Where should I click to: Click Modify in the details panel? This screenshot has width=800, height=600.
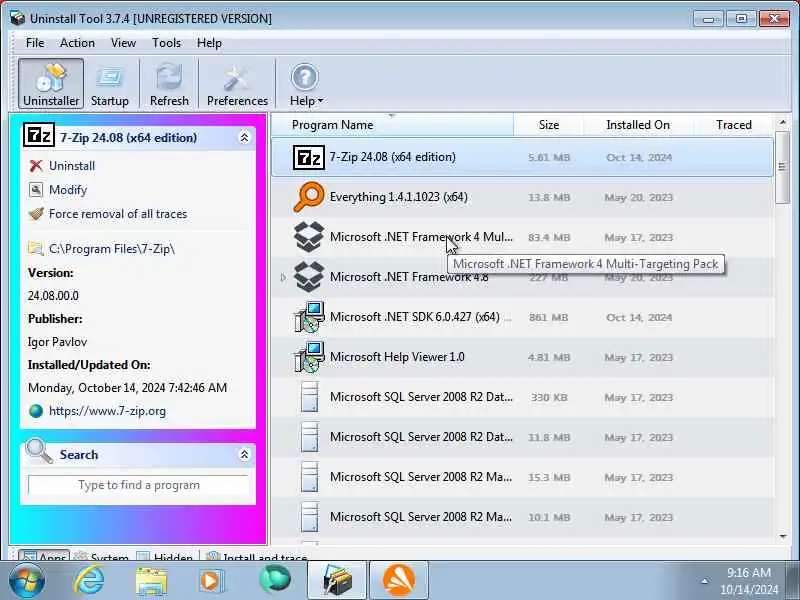click(x=68, y=190)
